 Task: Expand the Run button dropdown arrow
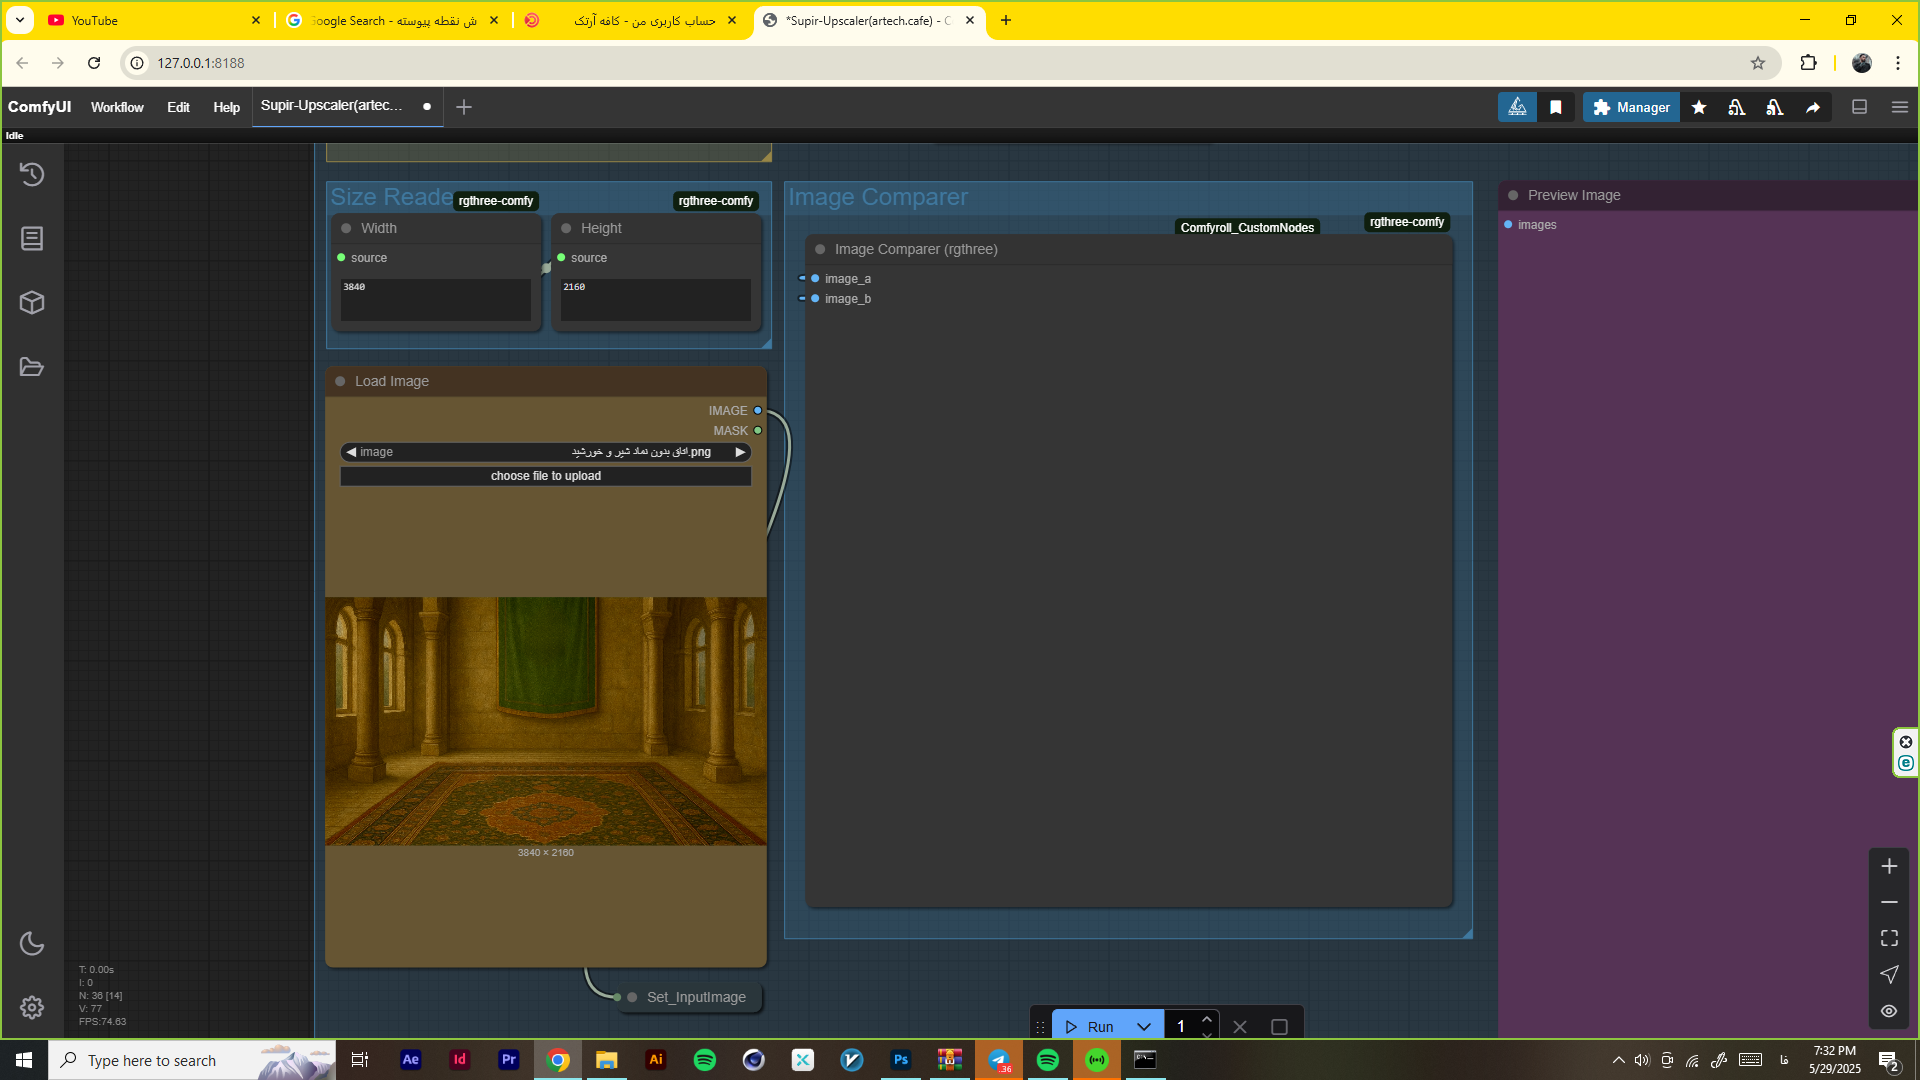point(1144,1027)
